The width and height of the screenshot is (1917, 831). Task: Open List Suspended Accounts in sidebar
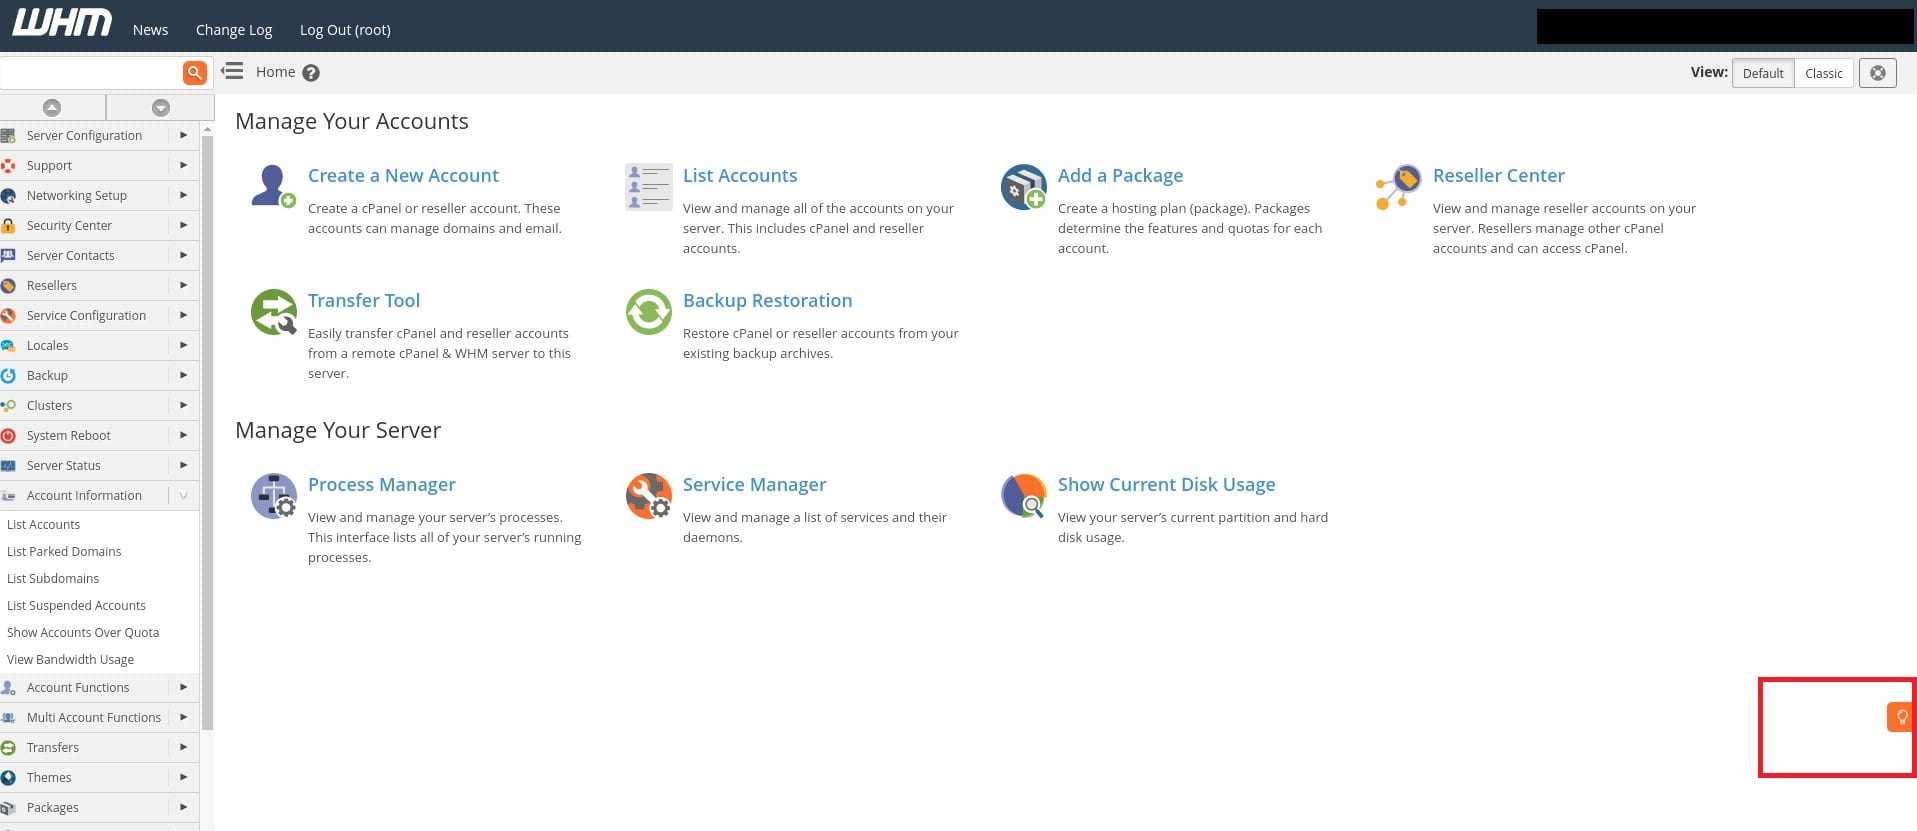coord(76,605)
